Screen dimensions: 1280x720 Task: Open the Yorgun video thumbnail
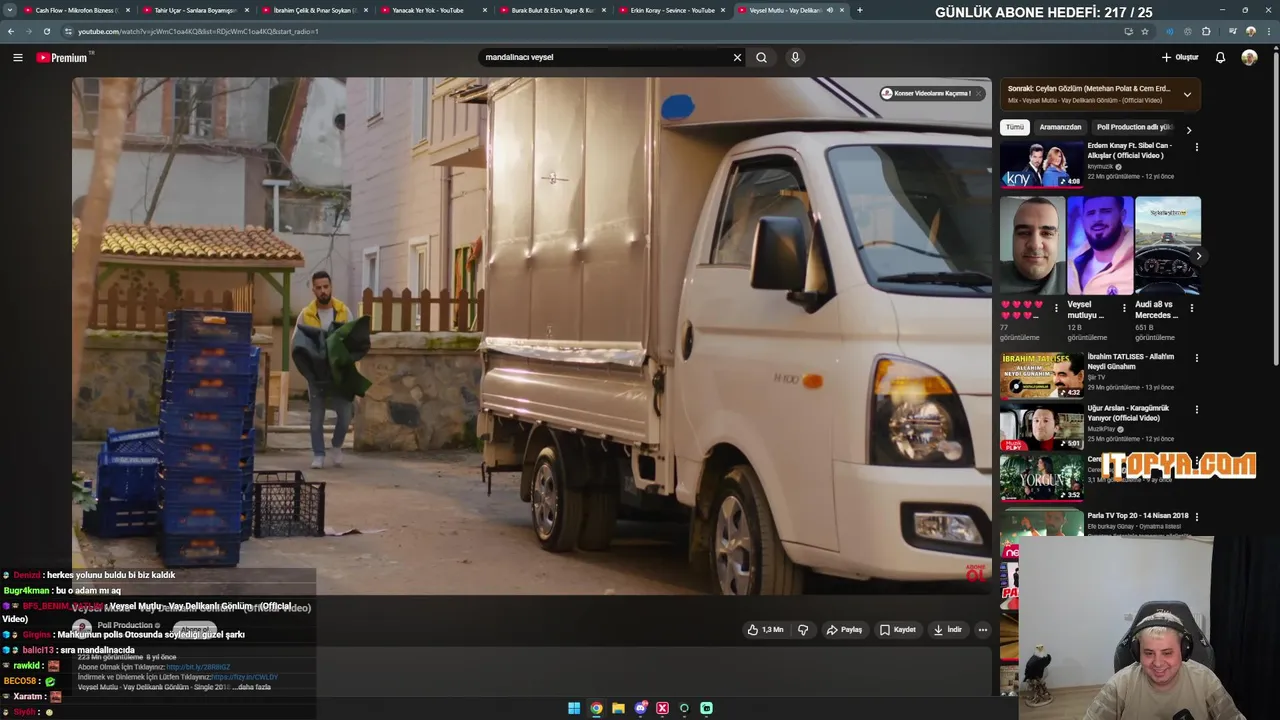[1041, 478]
